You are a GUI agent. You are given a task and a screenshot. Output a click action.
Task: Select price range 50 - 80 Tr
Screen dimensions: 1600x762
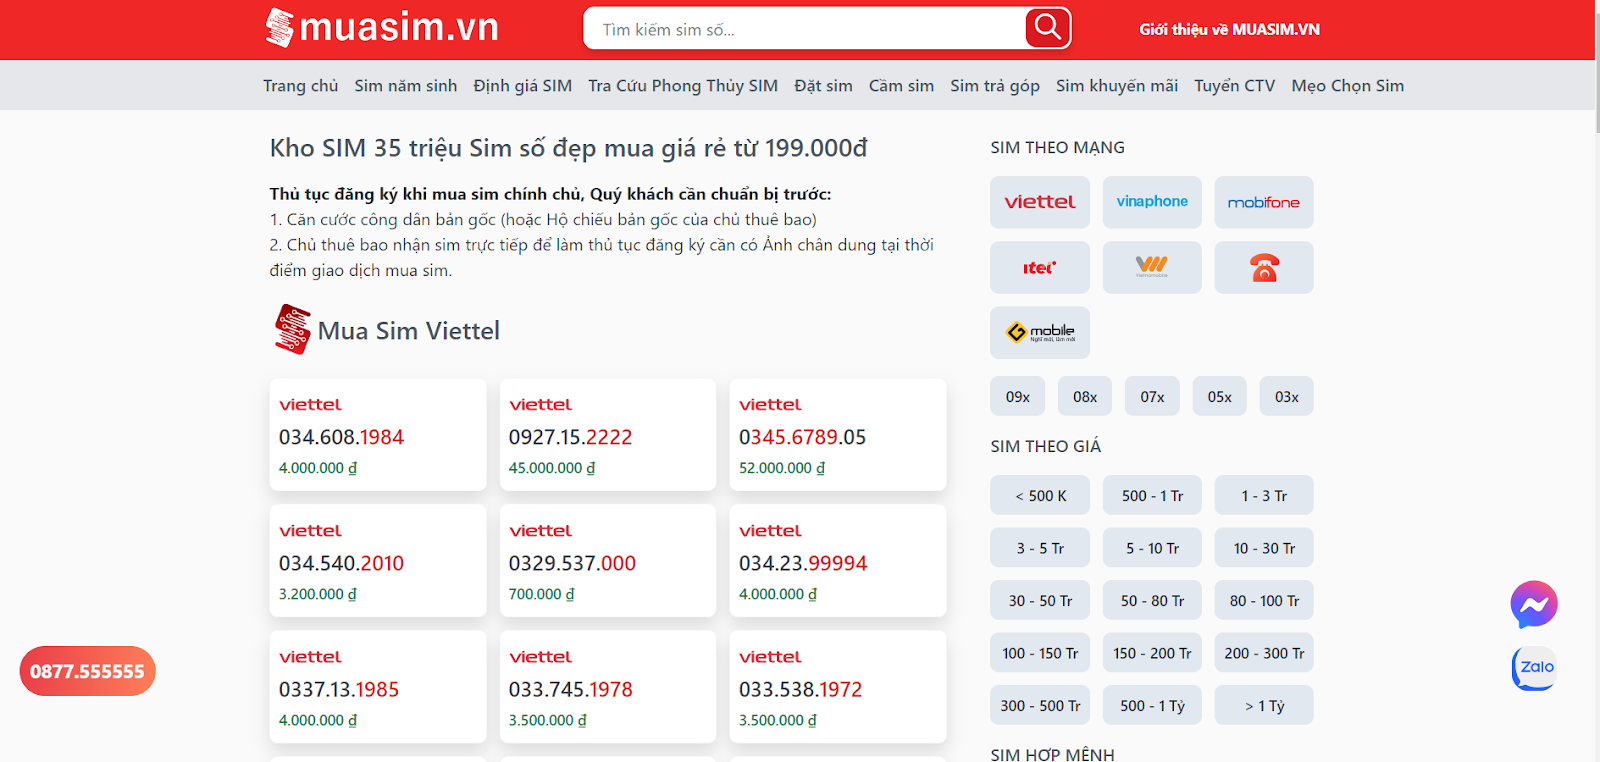(1152, 600)
